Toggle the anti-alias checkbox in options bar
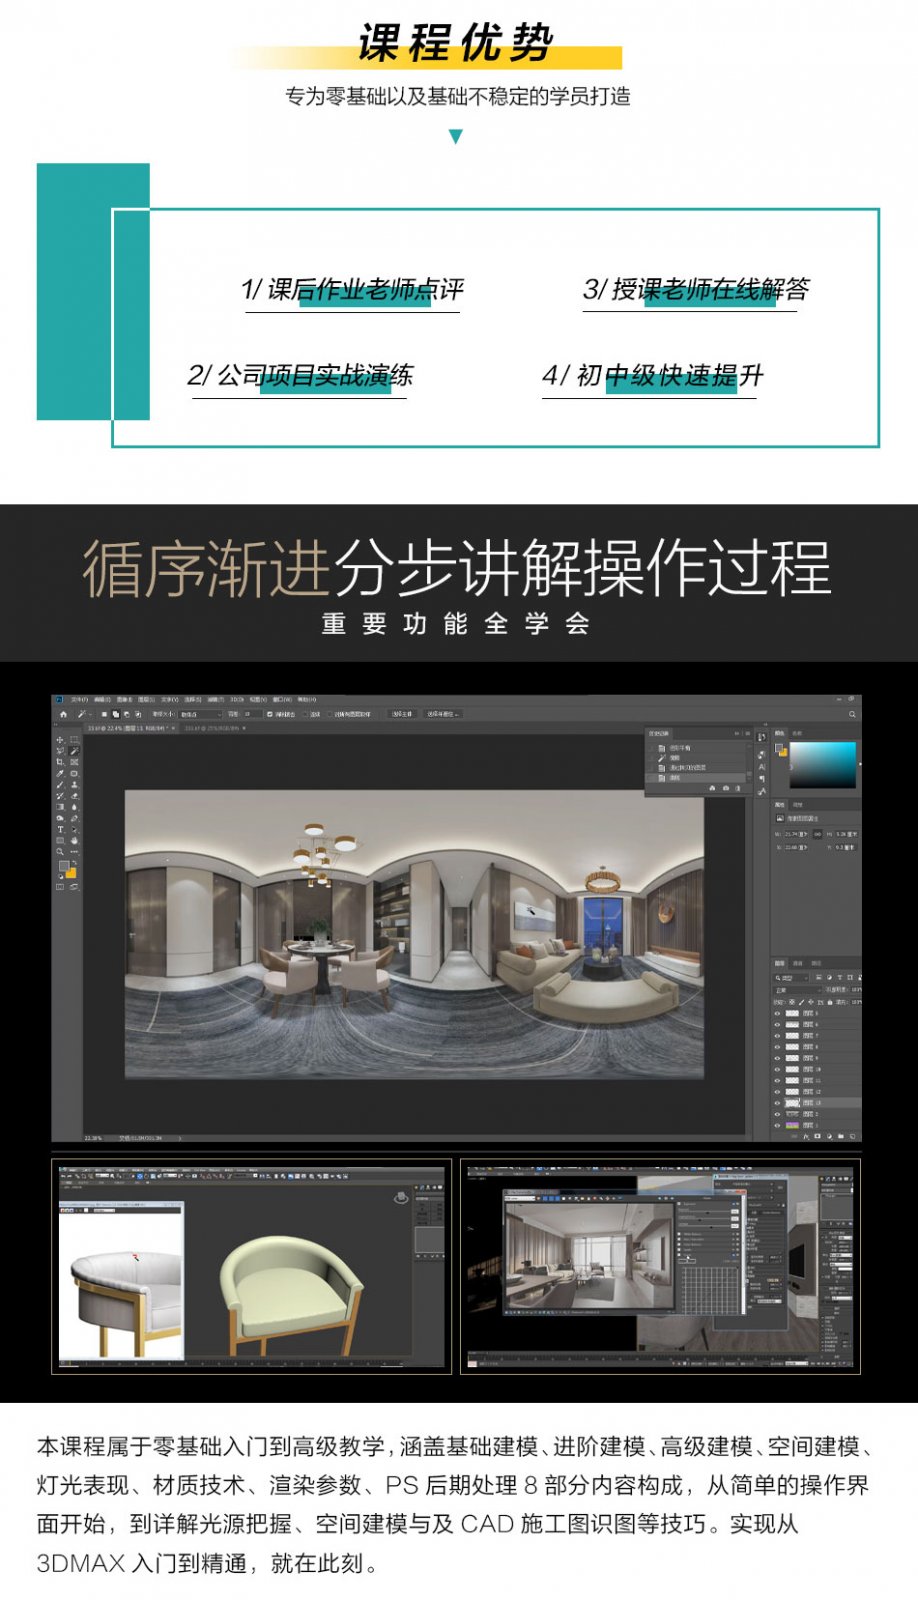Image resolution: width=918 pixels, height=1600 pixels. [270, 714]
